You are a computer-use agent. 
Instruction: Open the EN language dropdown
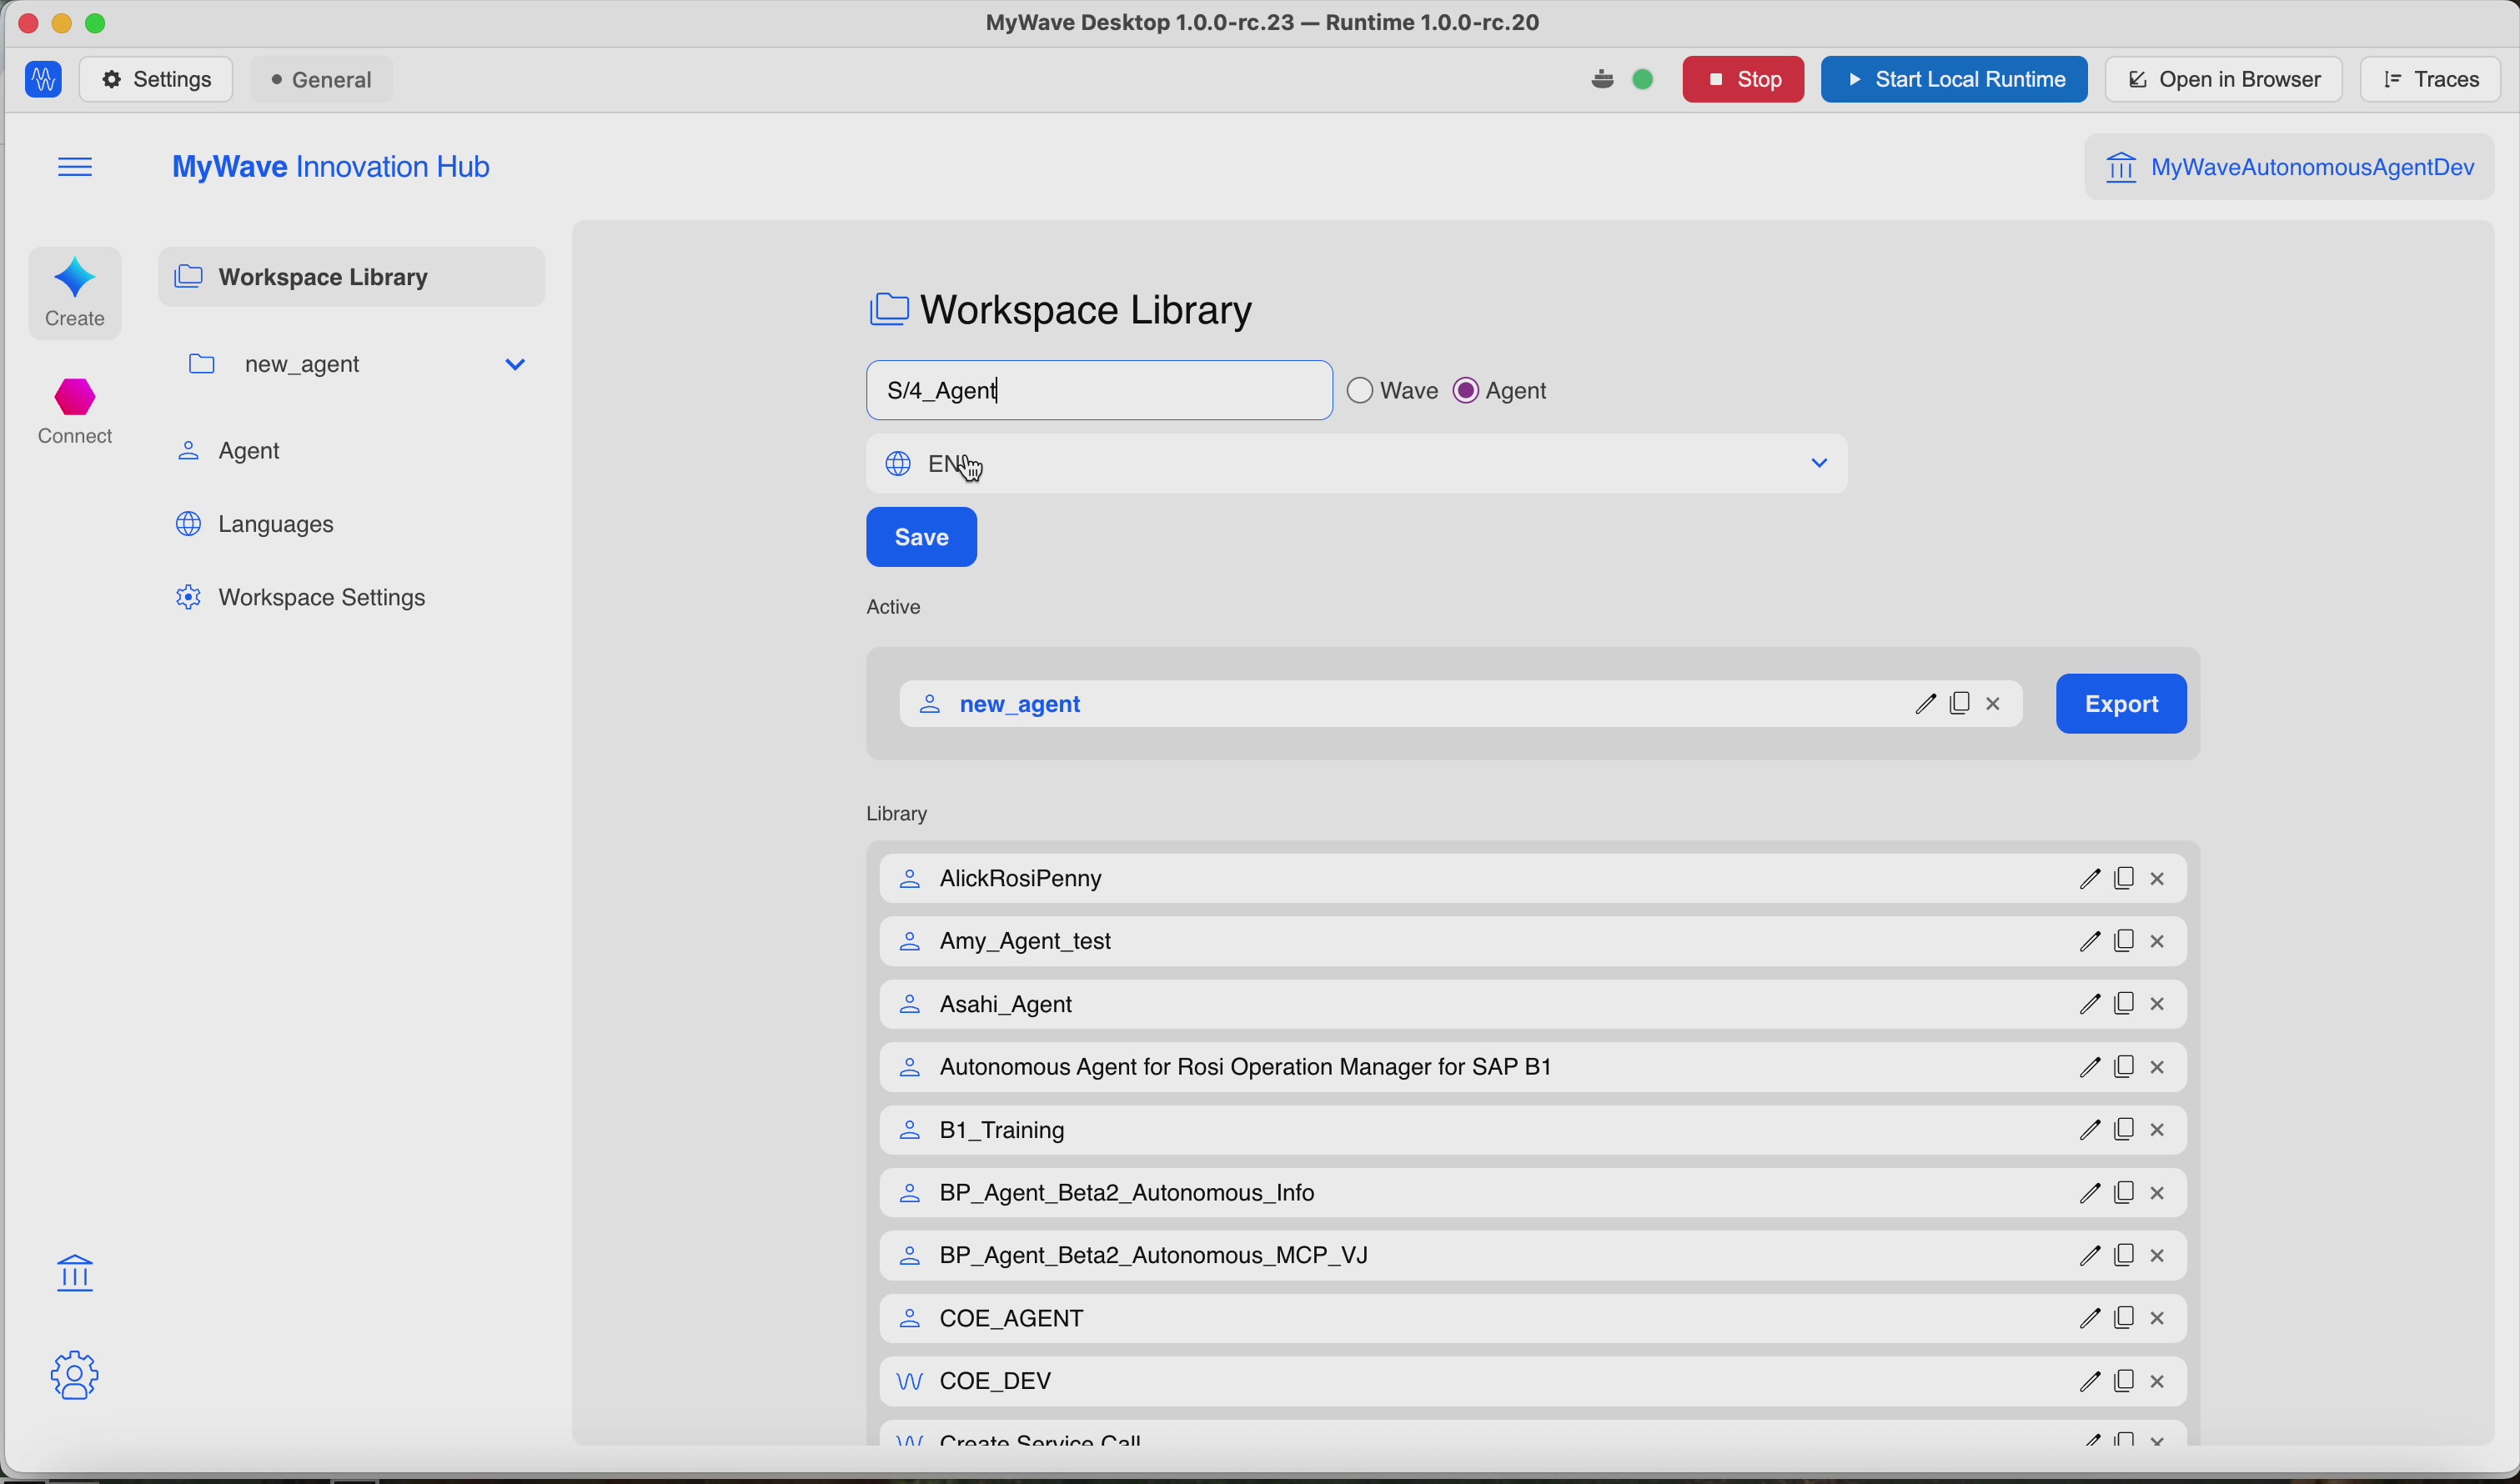coord(1356,464)
